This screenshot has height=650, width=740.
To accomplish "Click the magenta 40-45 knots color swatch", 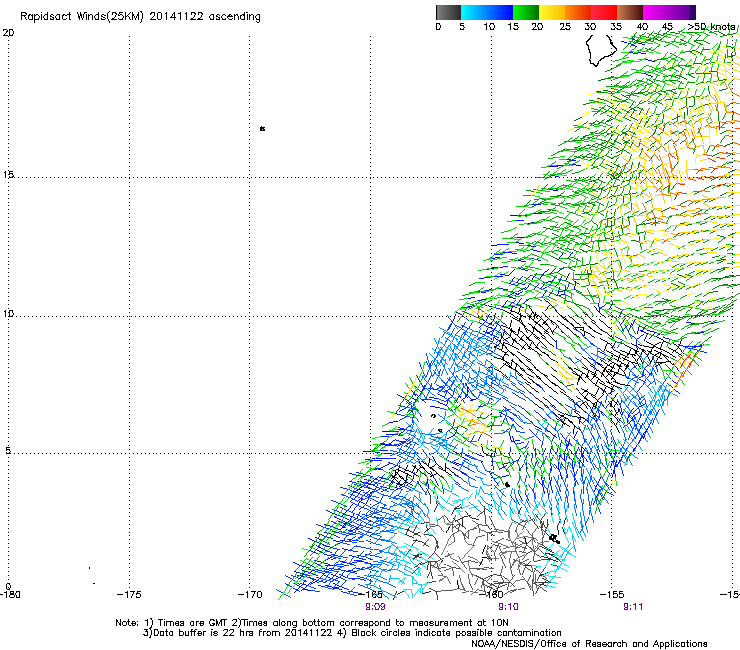I will point(656,12).
